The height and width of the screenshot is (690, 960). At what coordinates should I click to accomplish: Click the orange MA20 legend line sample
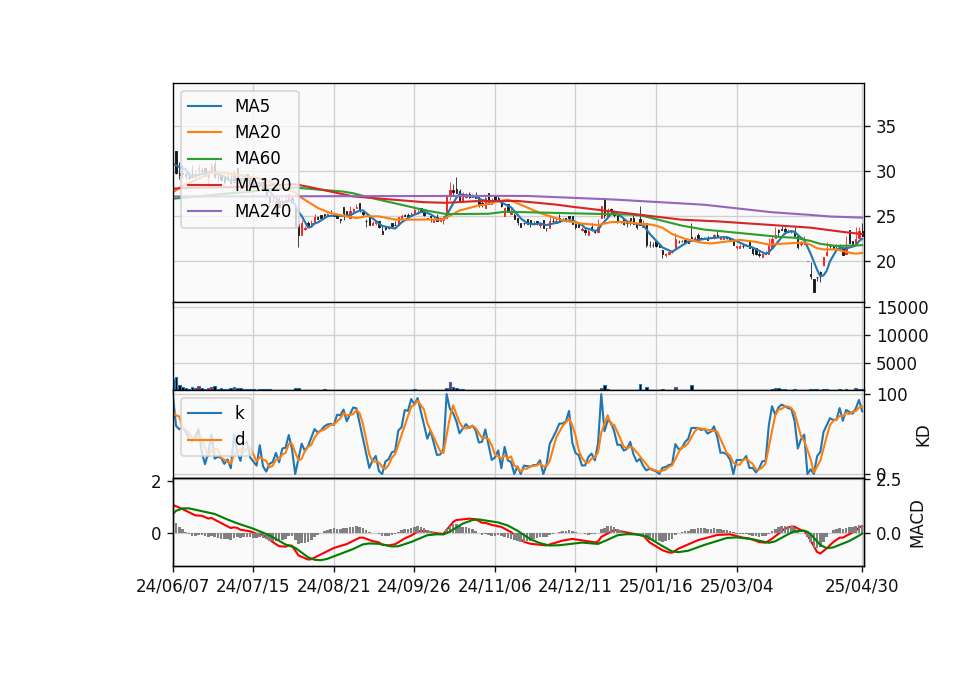pos(204,132)
